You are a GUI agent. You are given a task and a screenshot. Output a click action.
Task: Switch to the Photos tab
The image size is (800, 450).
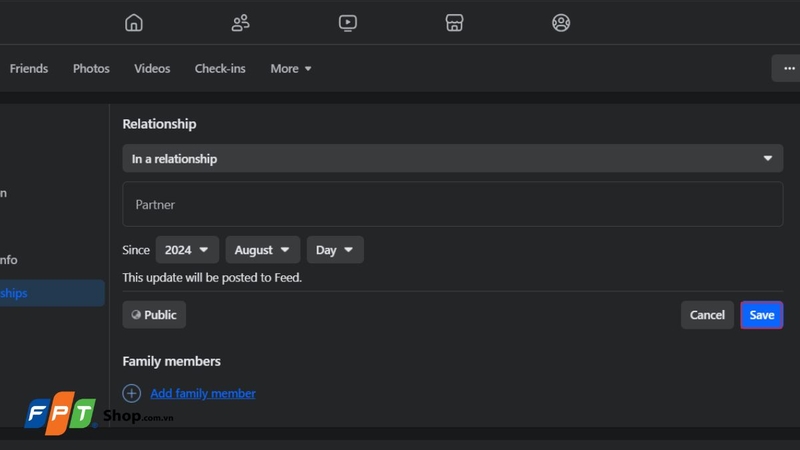pyautogui.click(x=91, y=68)
